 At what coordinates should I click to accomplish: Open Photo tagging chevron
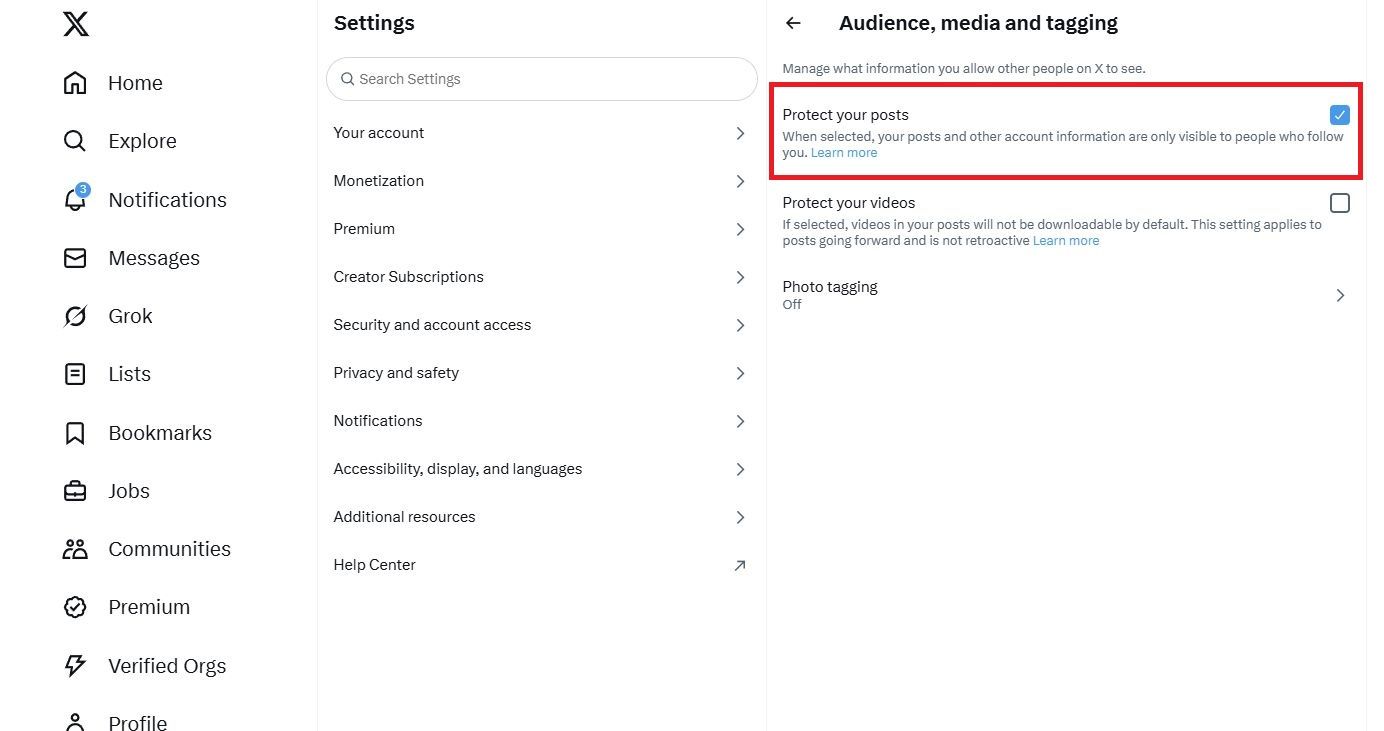(x=1340, y=295)
